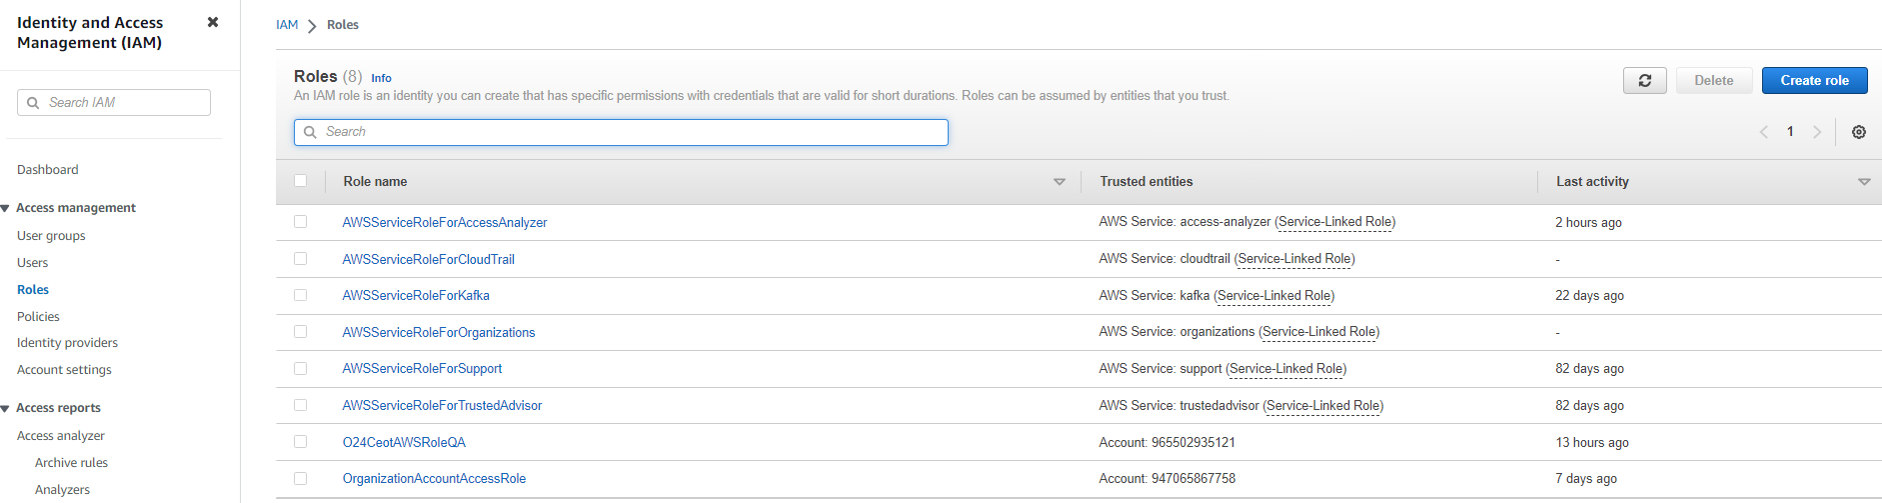
Task: Close the IAM navigation sidebar
Action: tap(212, 22)
